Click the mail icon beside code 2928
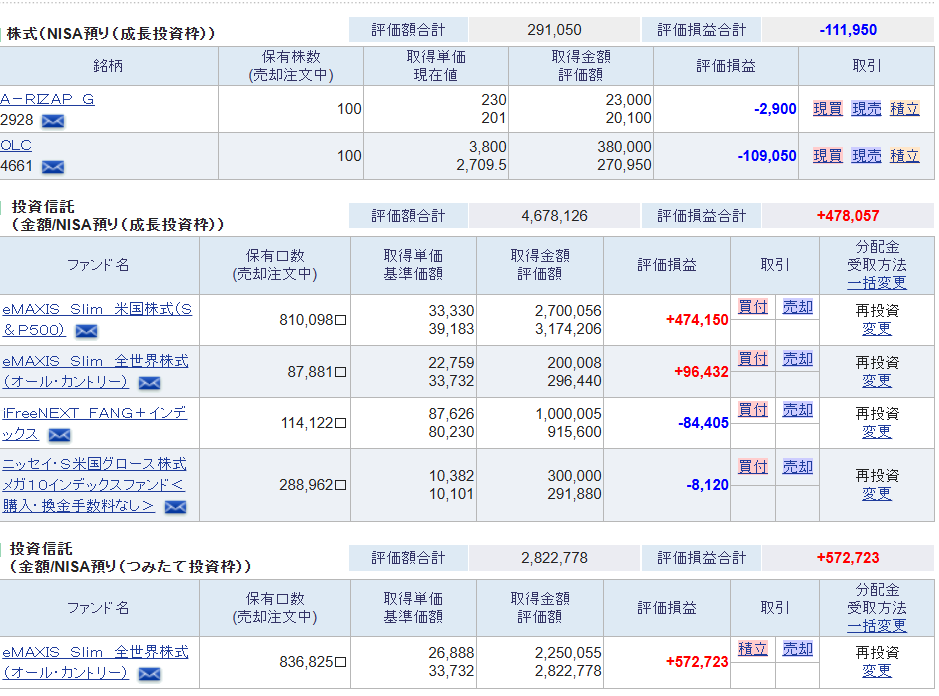This screenshot has height=696, width=939. click(x=53, y=121)
